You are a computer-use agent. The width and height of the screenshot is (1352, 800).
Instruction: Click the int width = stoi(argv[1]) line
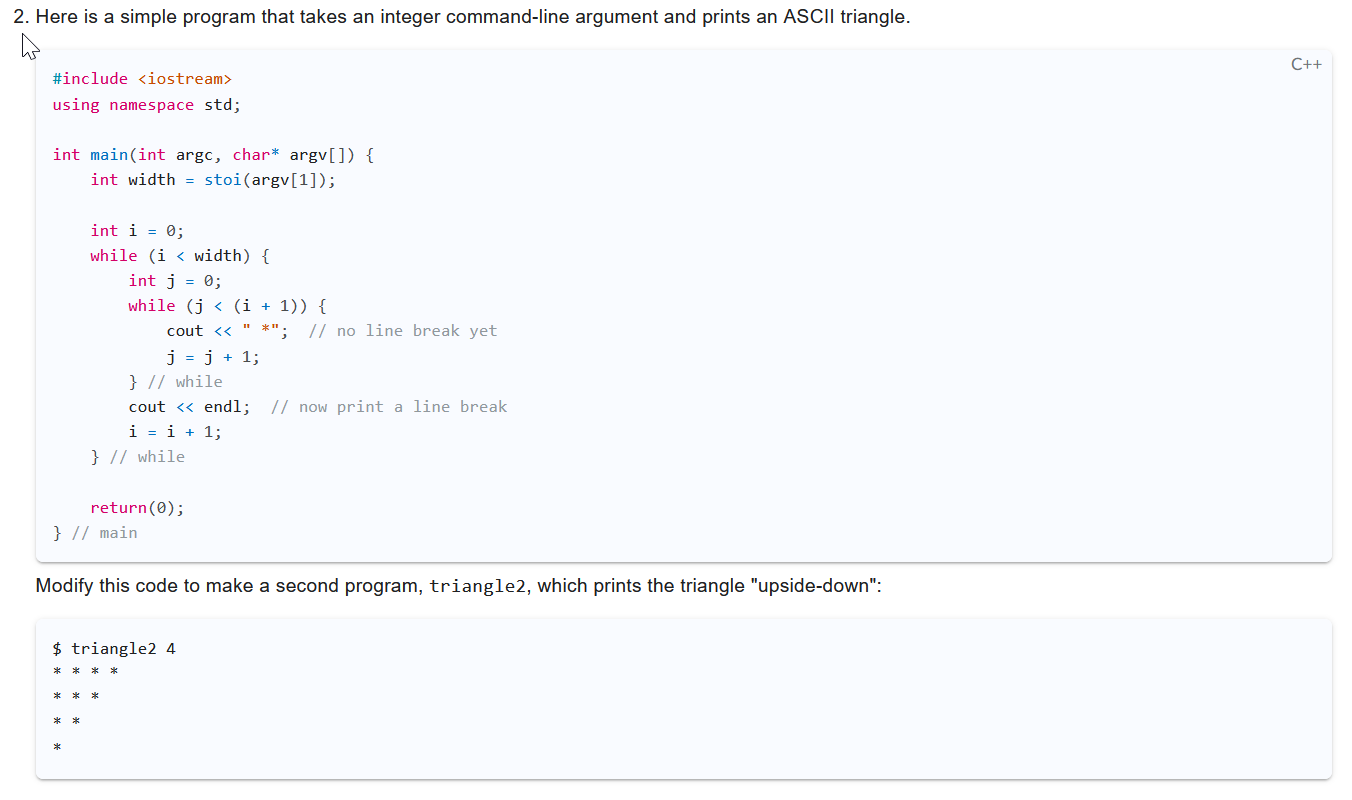tap(212, 180)
